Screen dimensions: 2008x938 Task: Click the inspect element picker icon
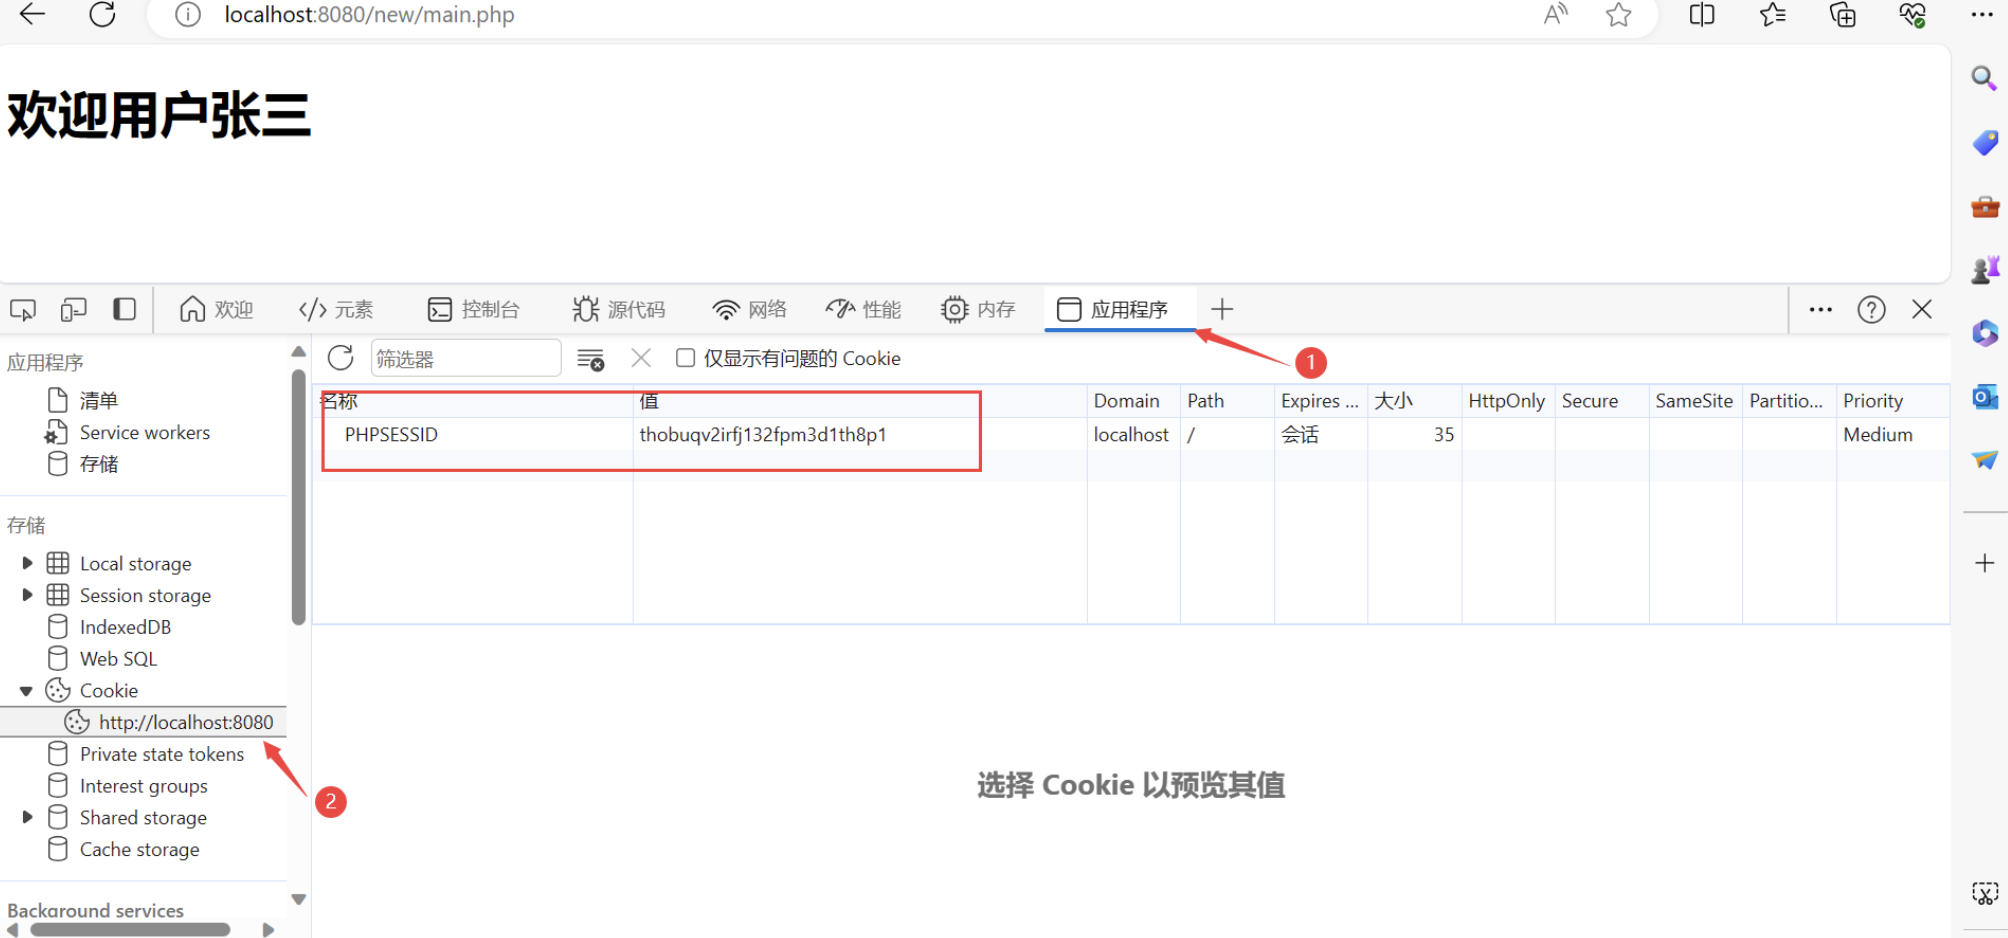[23, 310]
